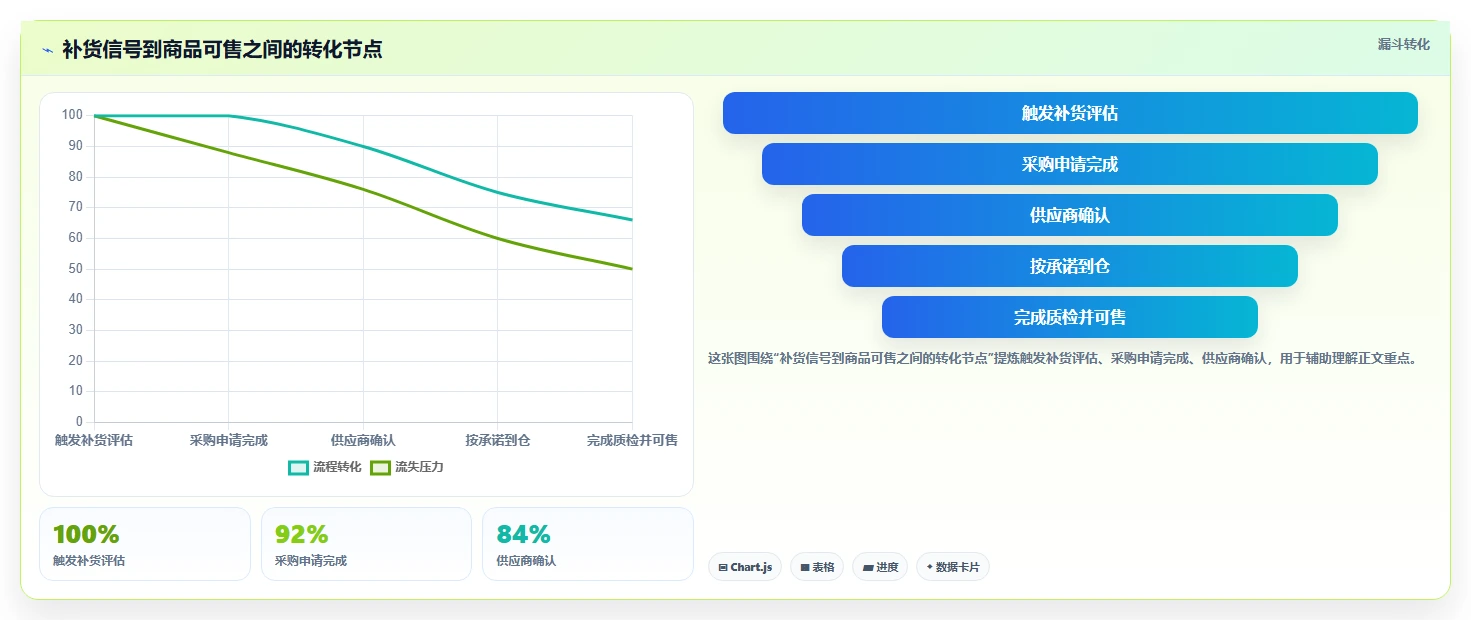Open the 100% 触发补货评估 data card

145,544
